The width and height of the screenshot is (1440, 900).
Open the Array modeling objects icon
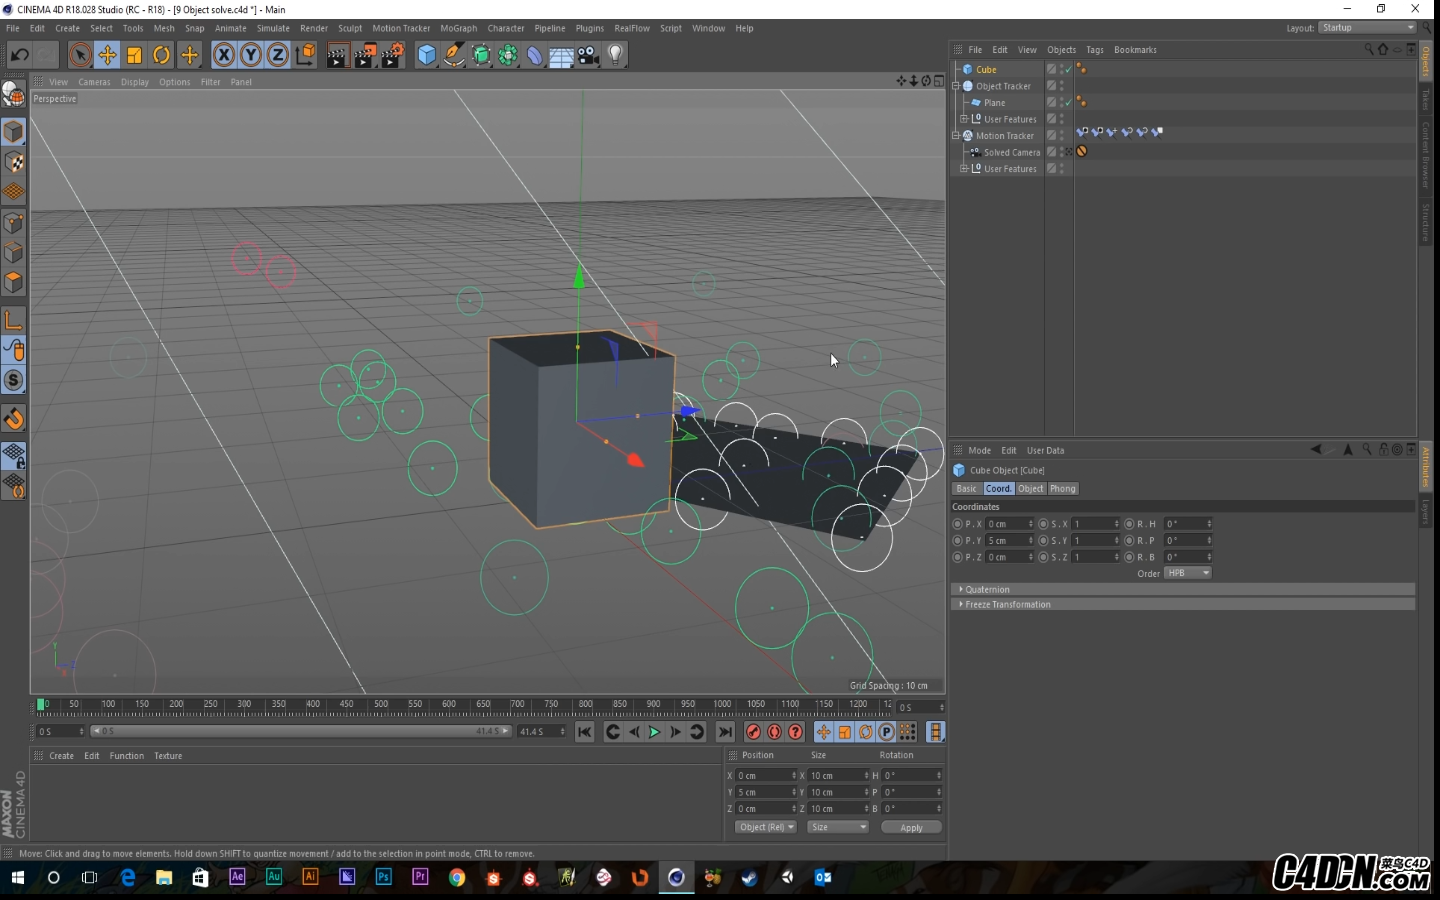point(508,55)
